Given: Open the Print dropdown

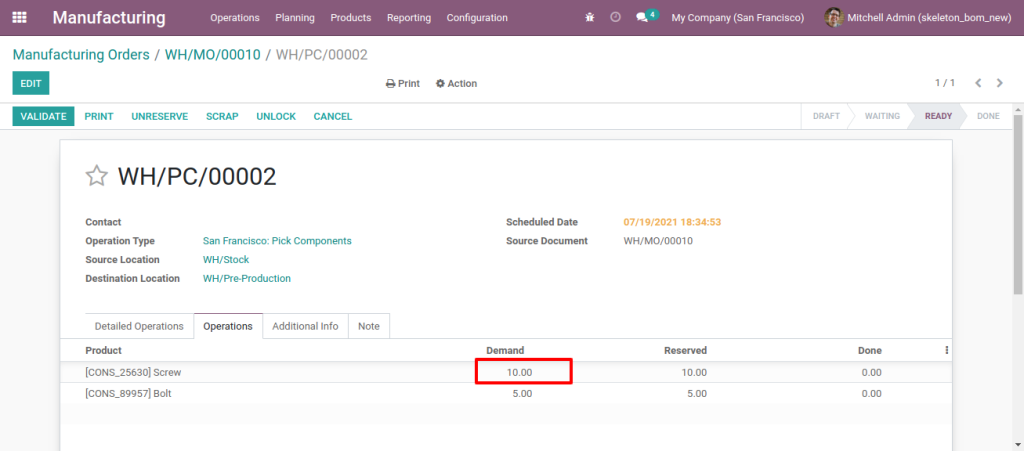Looking at the screenshot, I should pyautogui.click(x=403, y=84).
